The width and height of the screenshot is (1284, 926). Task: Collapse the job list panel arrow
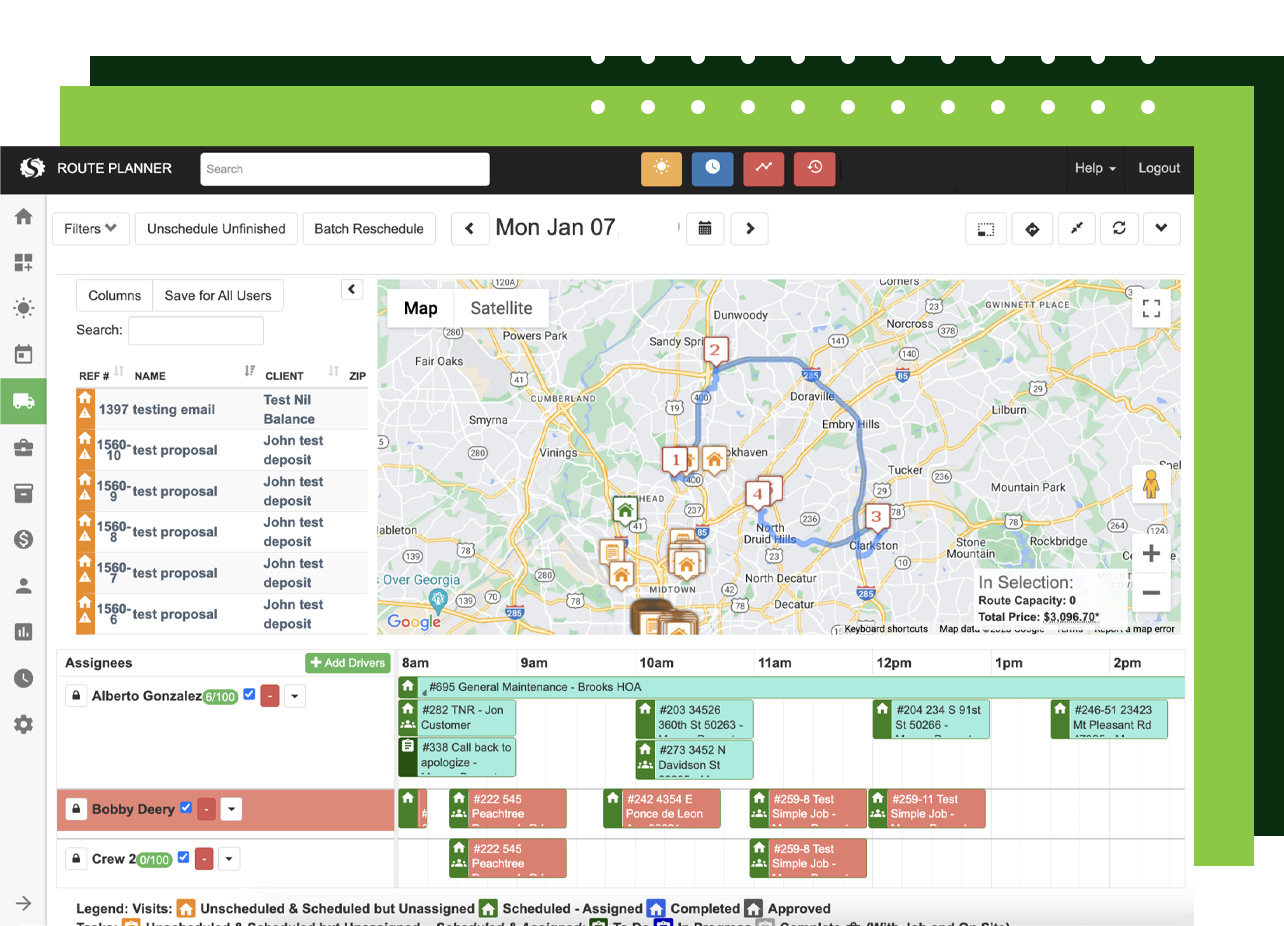pyautogui.click(x=351, y=289)
